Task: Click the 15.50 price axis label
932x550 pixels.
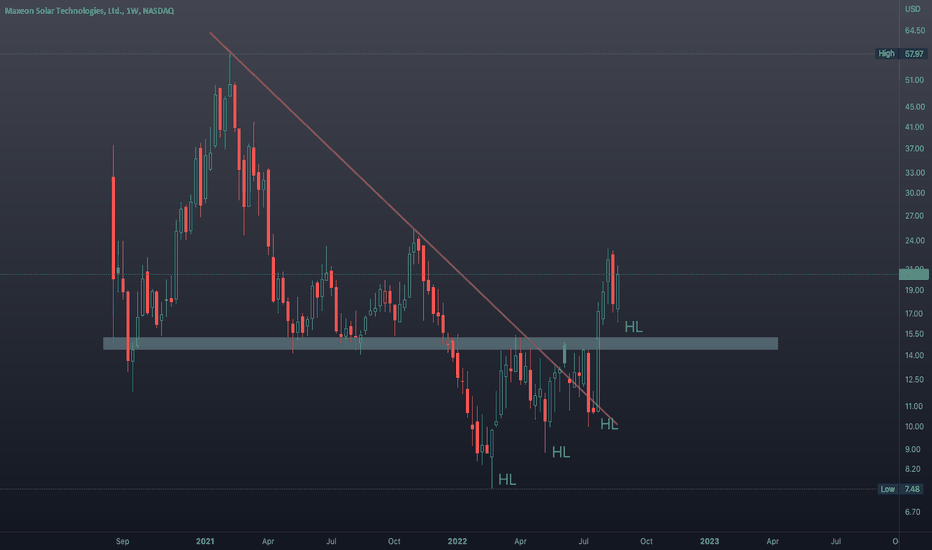Action: tap(915, 334)
